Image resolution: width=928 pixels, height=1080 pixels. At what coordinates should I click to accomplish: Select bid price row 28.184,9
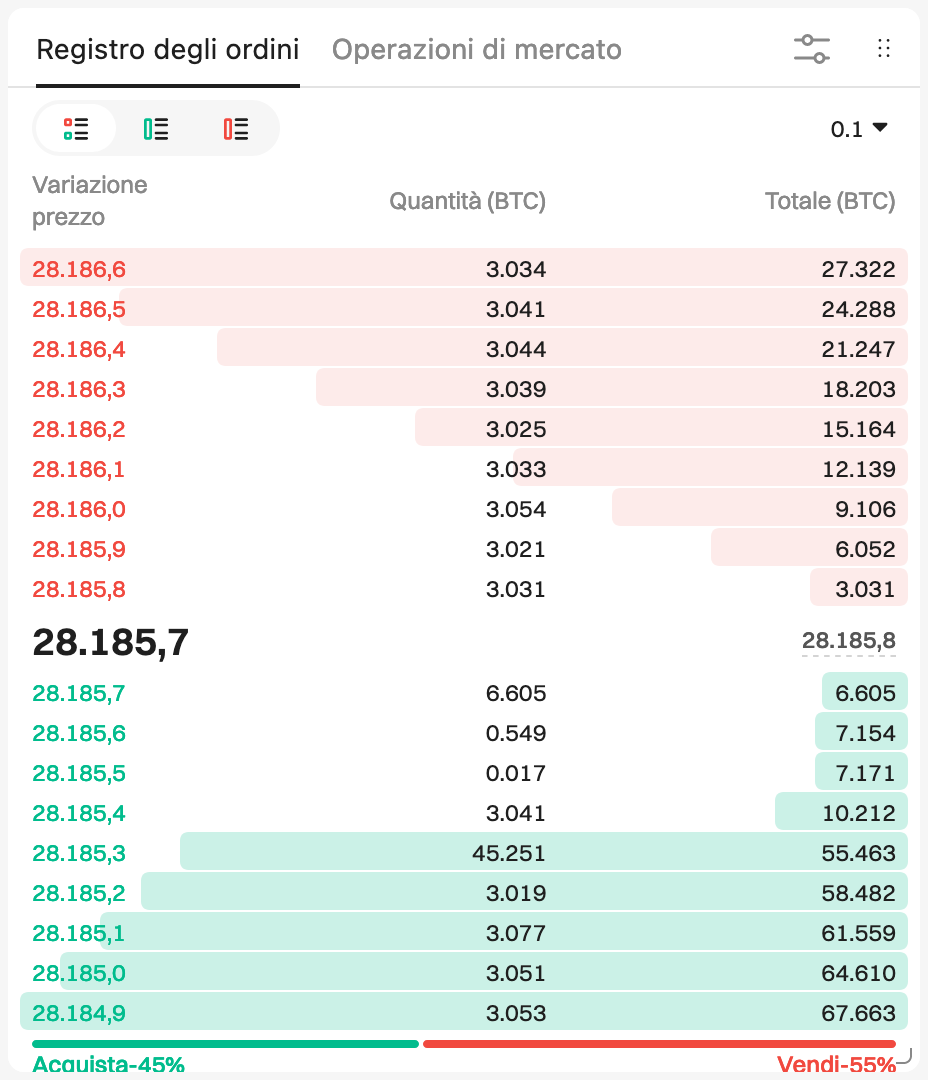464,1012
